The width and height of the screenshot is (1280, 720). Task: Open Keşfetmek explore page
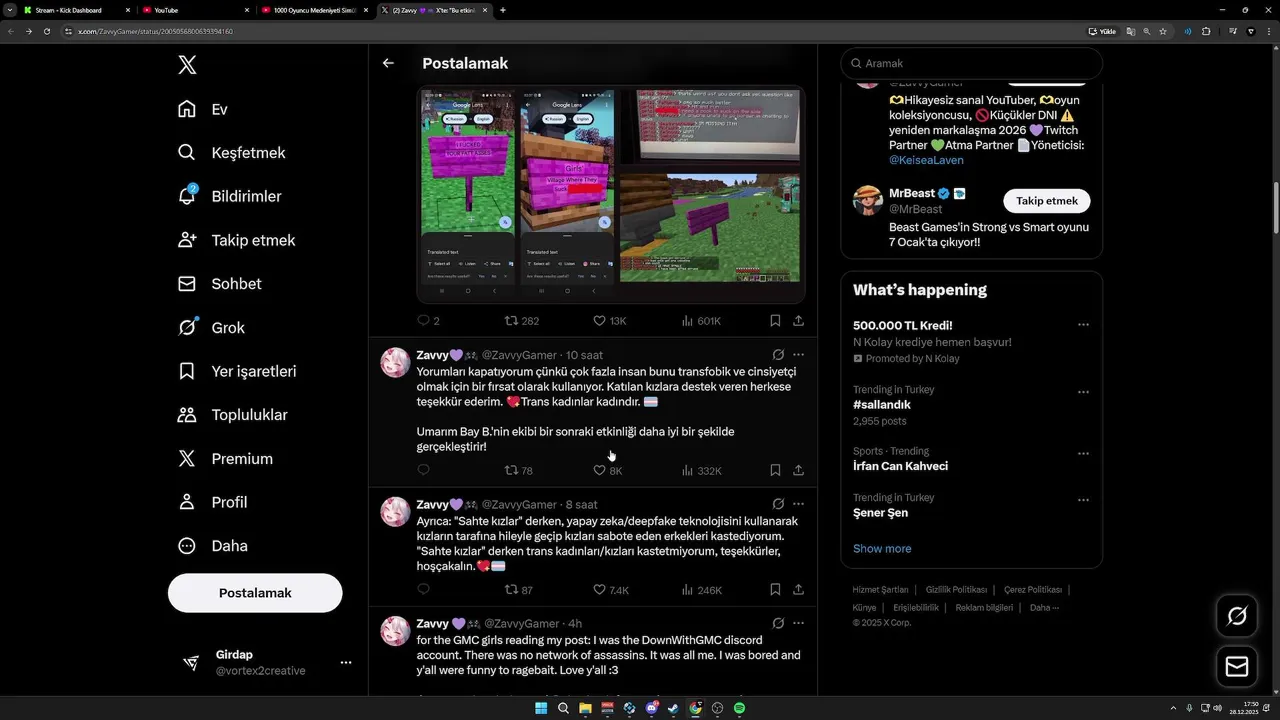[x=231, y=153]
